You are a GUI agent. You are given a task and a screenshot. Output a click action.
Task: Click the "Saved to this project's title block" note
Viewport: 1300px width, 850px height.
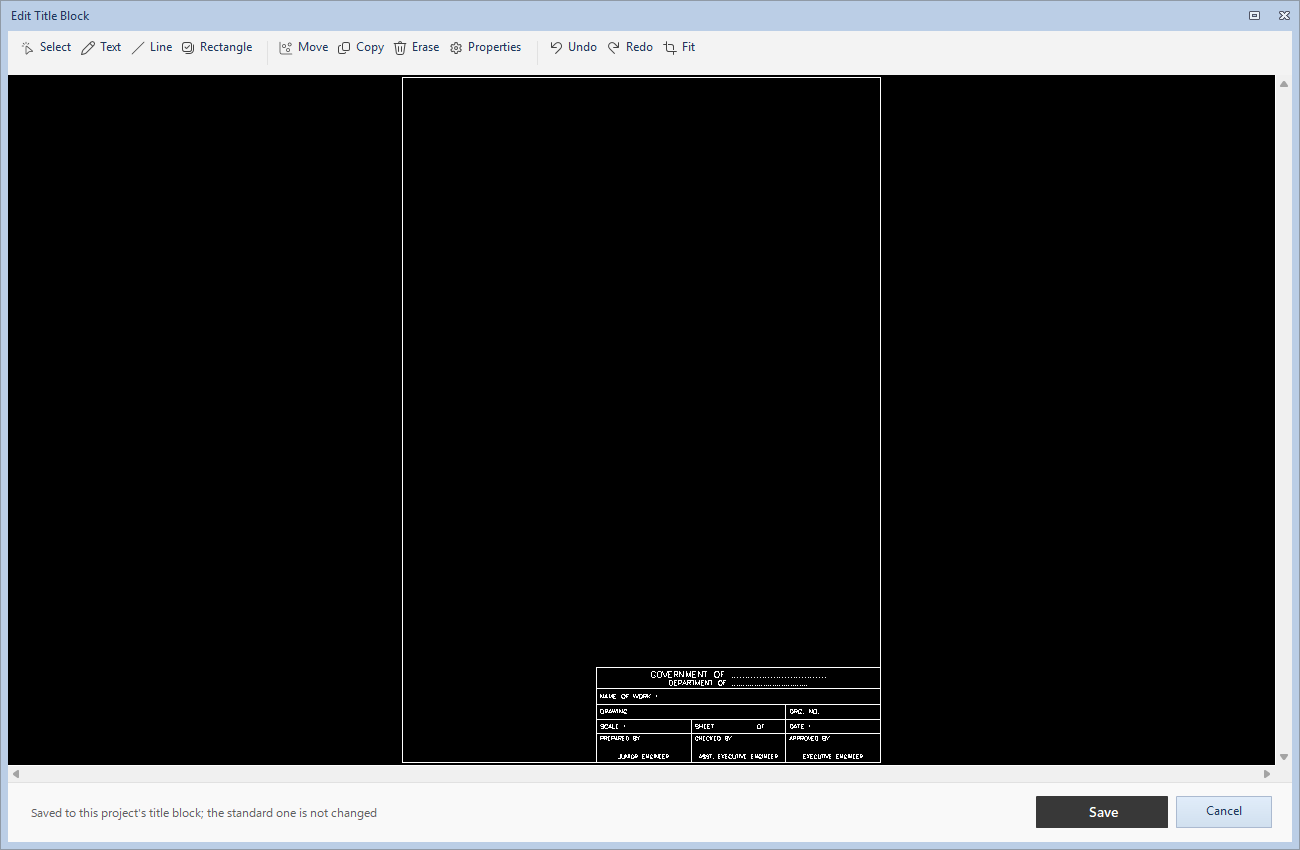[204, 813]
